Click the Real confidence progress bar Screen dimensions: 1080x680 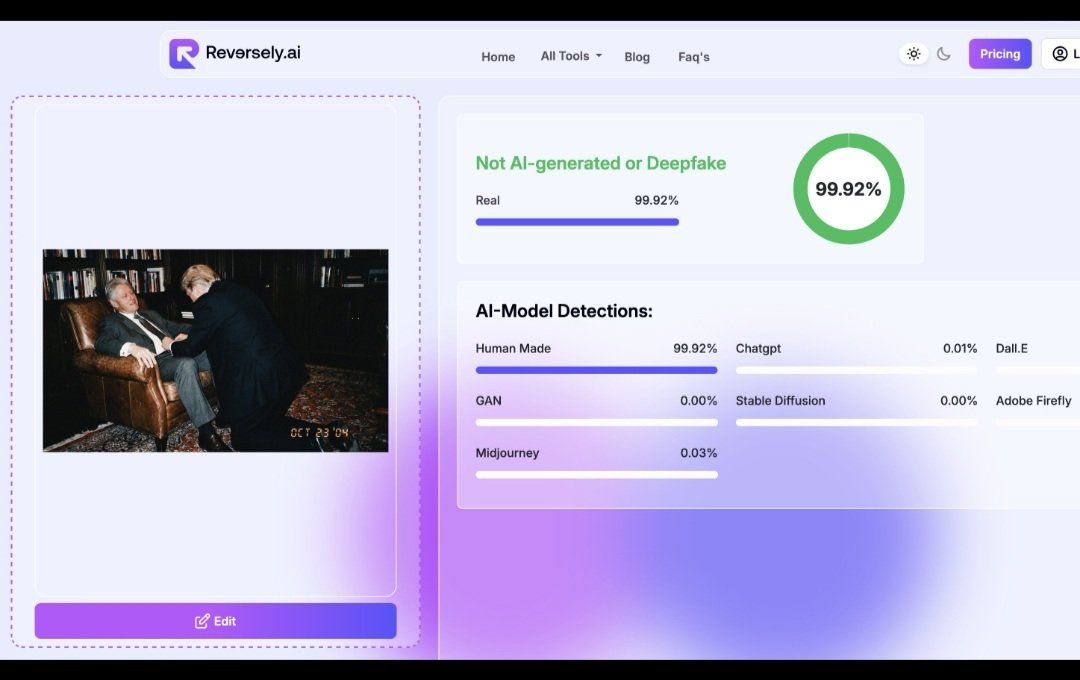(577, 222)
